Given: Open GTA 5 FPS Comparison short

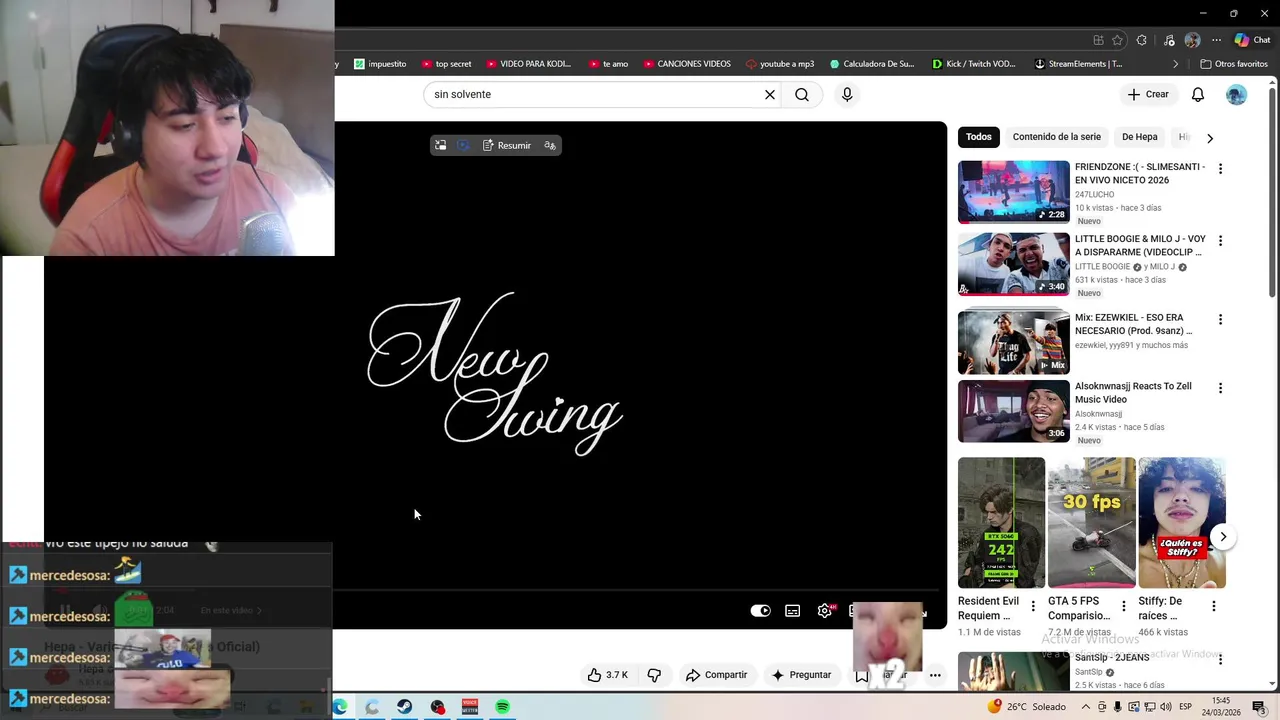Looking at the screenshot, I should 1091,523.
